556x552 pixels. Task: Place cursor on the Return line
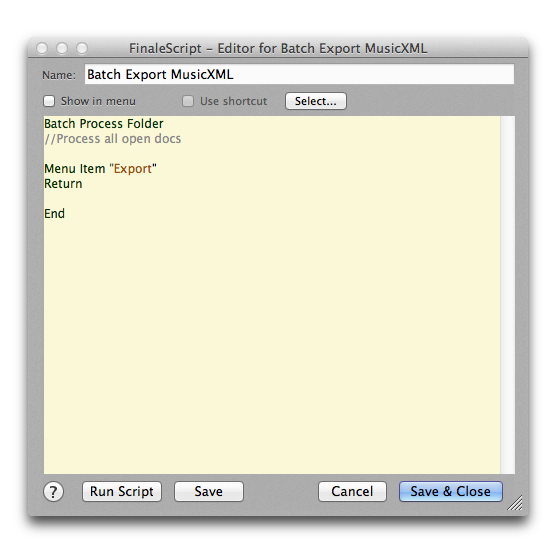pyautogui.click(x=63, y=184)
